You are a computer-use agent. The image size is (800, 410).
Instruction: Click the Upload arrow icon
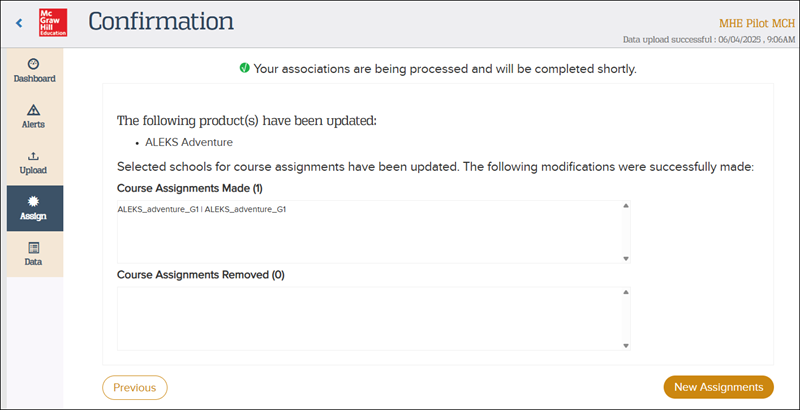34,156
